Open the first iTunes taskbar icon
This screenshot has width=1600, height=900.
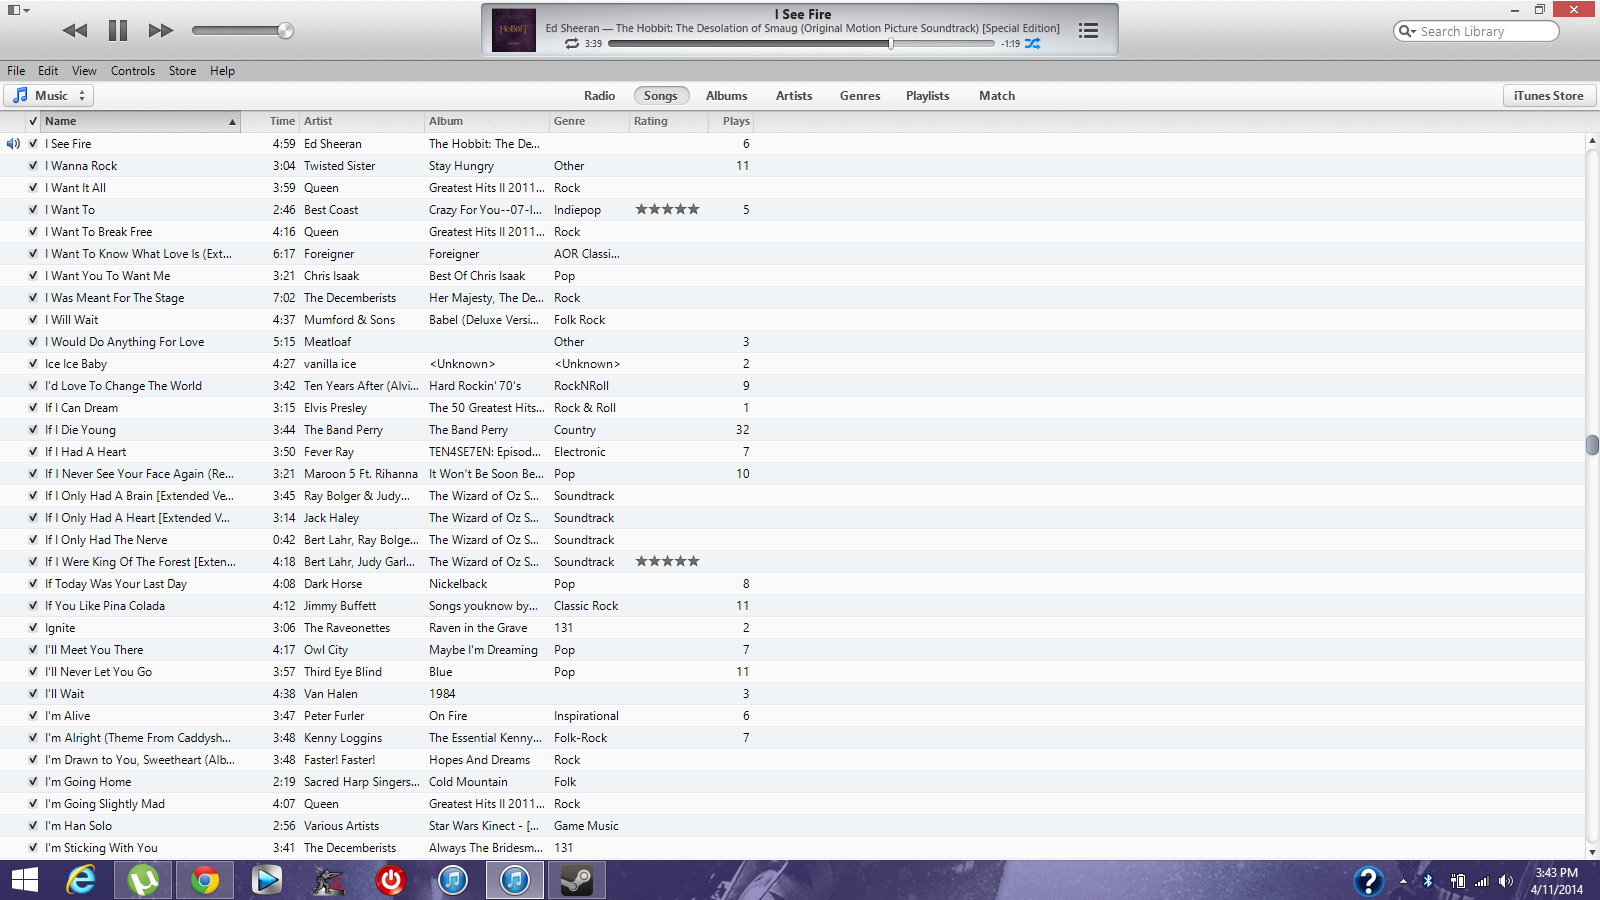coord(452,880)
